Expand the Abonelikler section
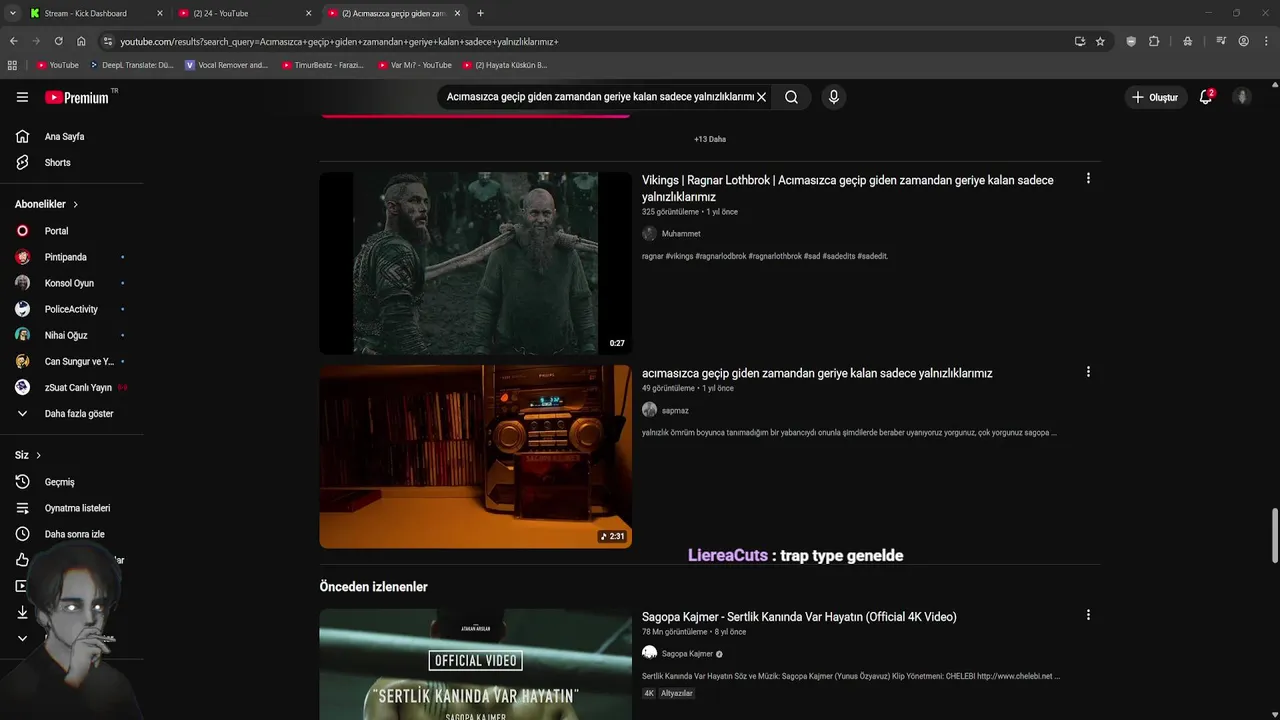 point(47,204)
